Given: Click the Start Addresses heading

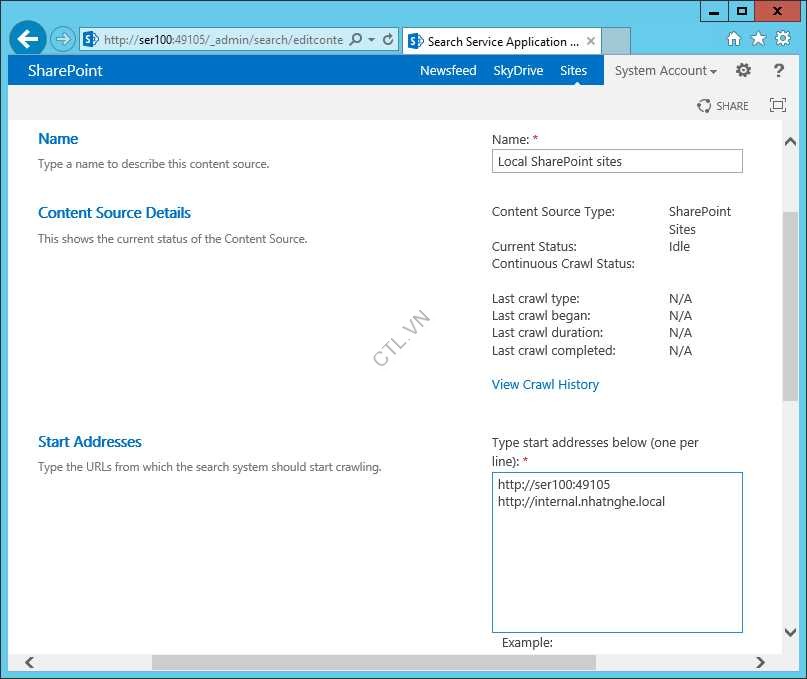Looking at the screenshot, I should (90, 442).
